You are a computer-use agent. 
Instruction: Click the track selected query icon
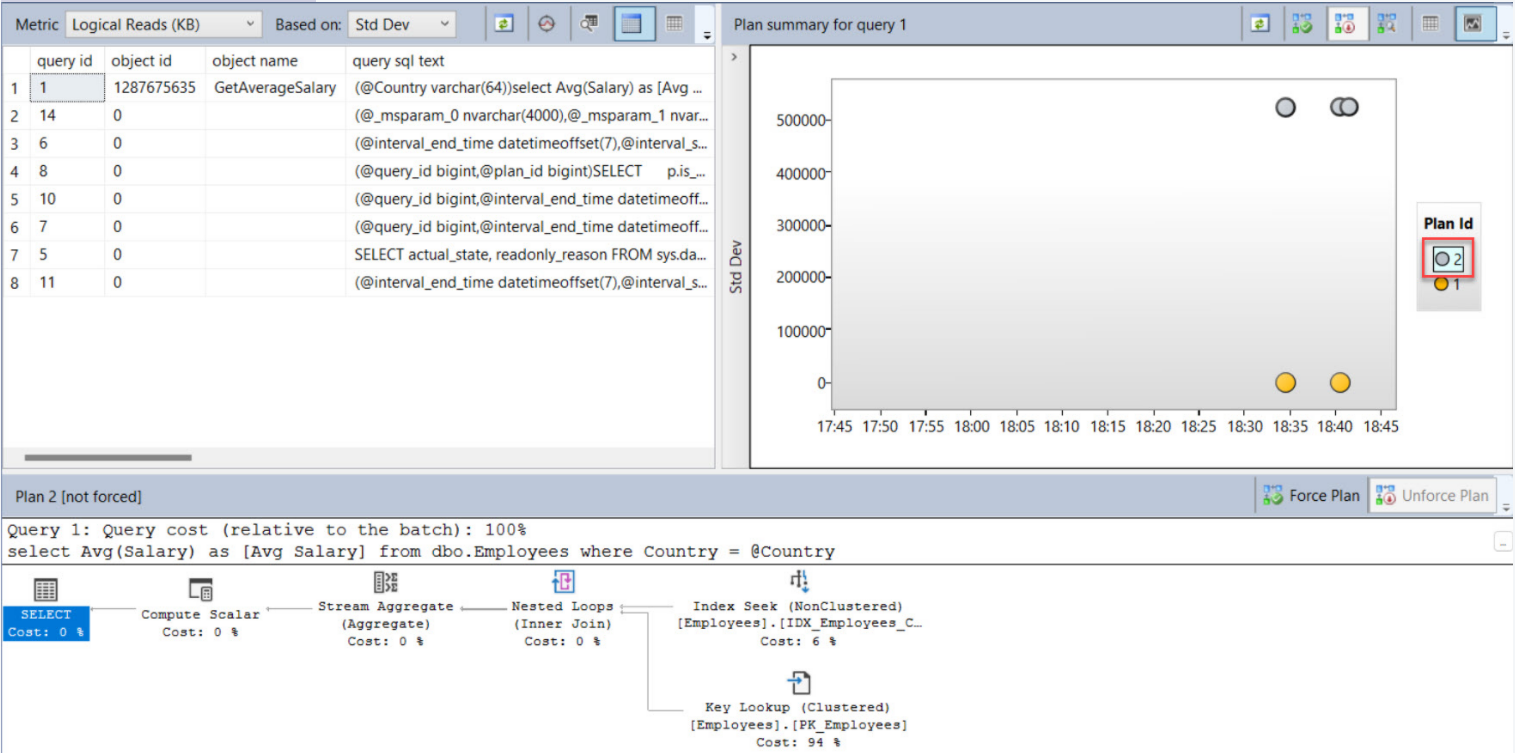pos(546,24)
